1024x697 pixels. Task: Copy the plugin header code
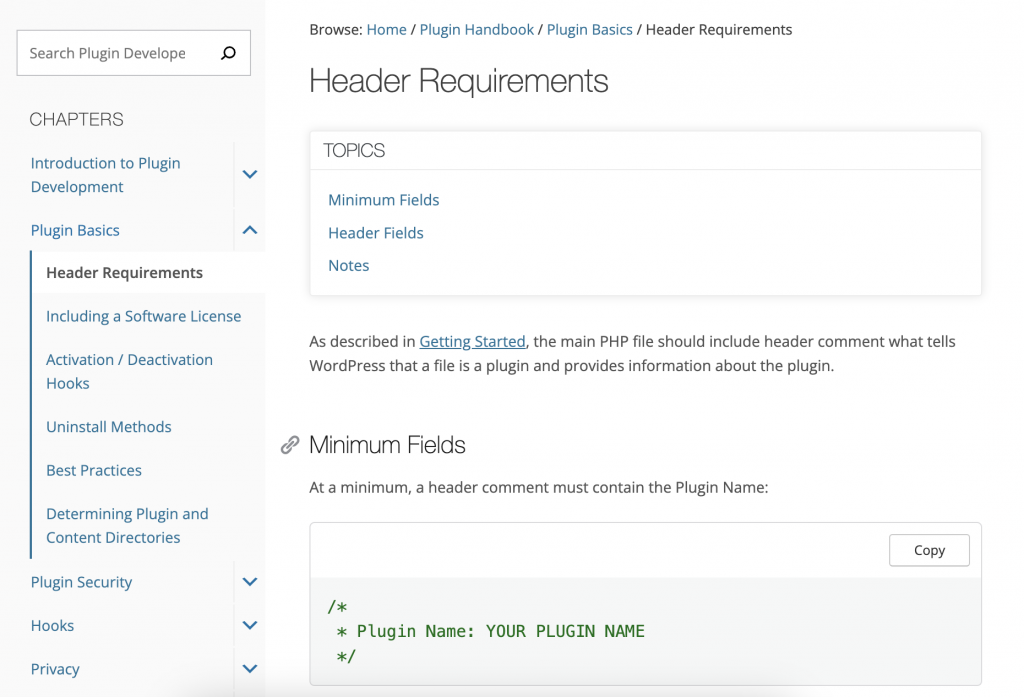[x=929, y=550]
